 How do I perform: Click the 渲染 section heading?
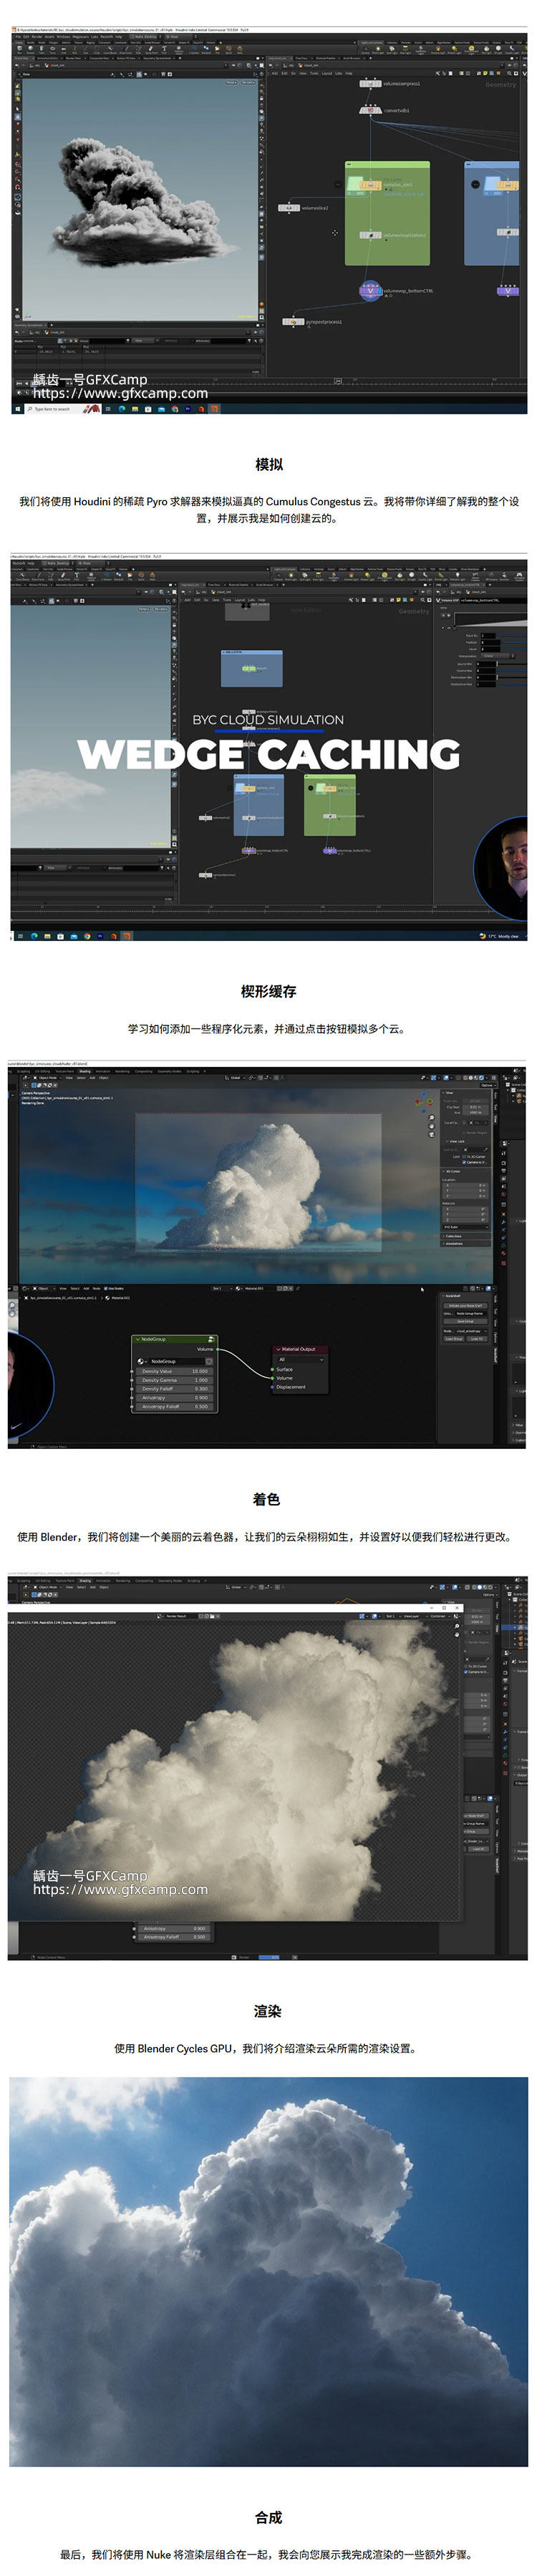tap(268, 2011)
